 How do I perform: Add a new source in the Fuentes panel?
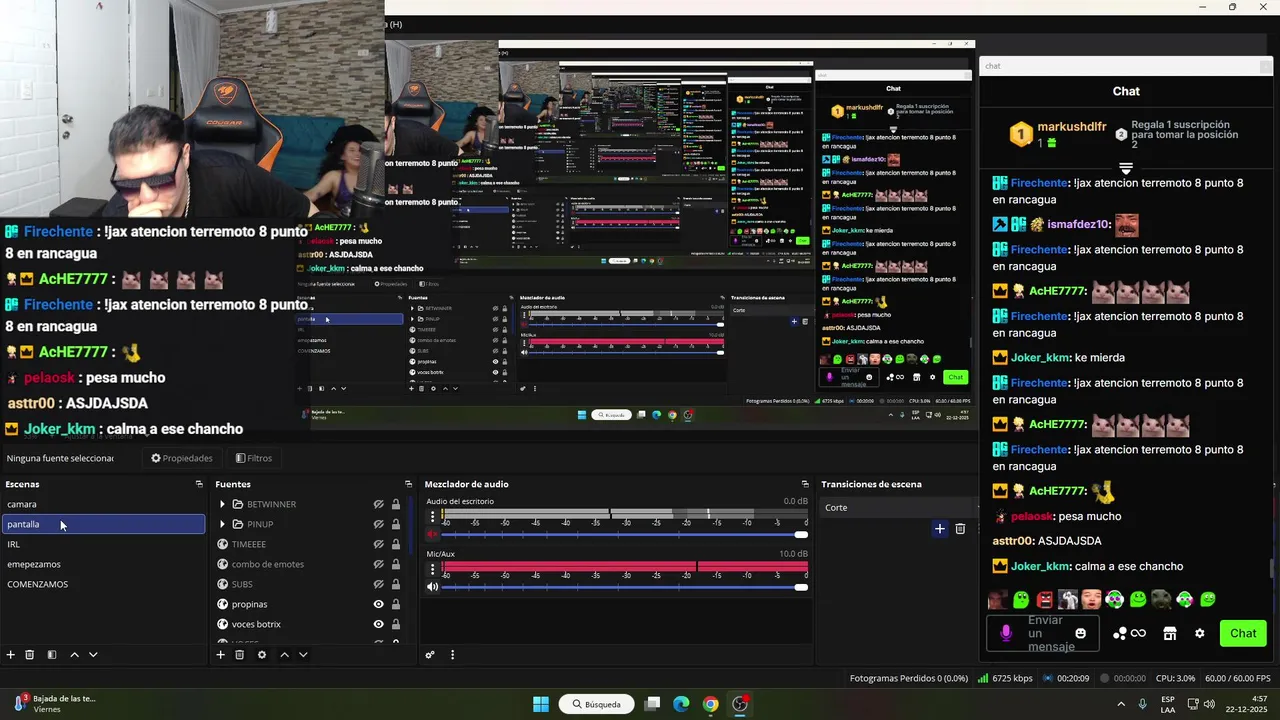[x=220, y=655]
